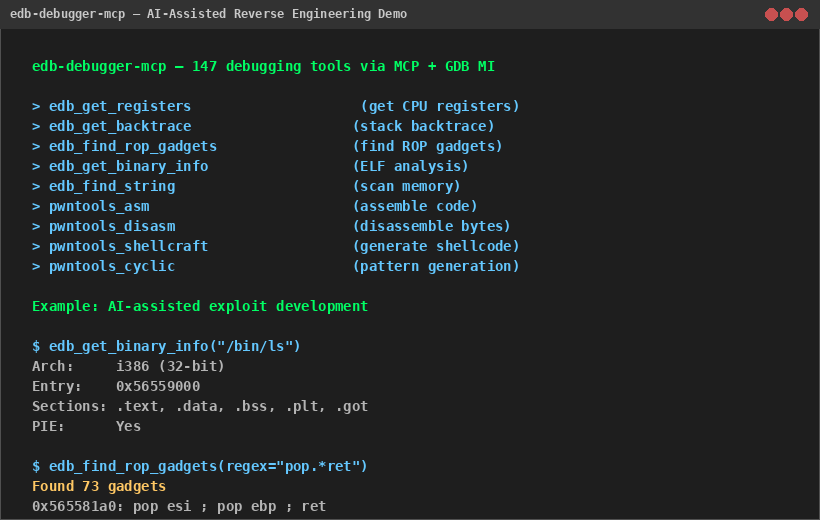Select the edb_get_registers entry

click(x=120, y=106)
